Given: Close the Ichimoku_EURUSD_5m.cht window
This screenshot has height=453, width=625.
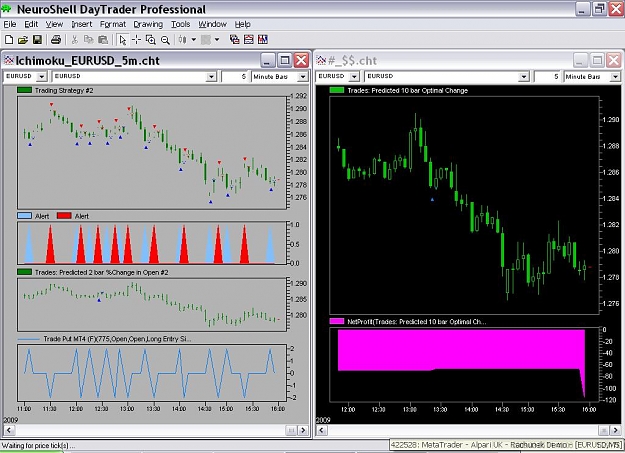Looking at the screenshot, I should click(301, 61).
